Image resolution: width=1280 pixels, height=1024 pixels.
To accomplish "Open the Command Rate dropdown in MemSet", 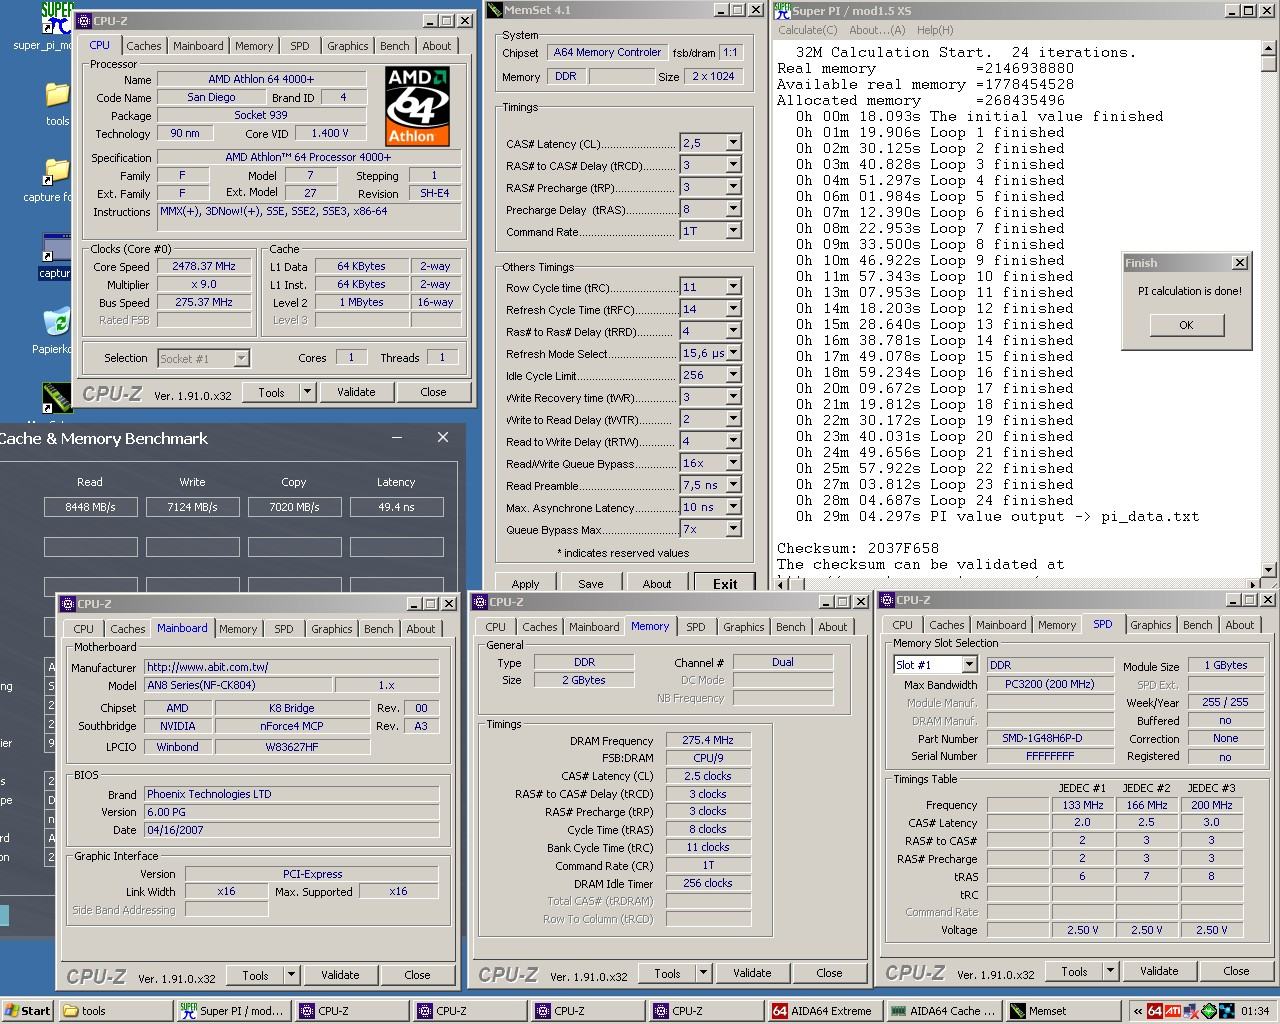I will (x=733, y=231).
